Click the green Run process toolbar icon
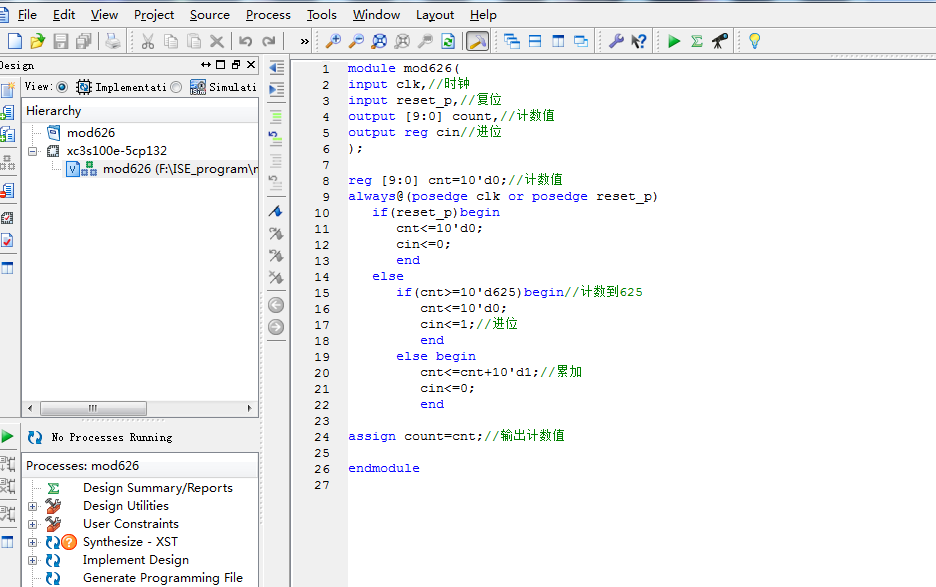Image resolution: width=936 pixels, height=587 pixels. pos(674,41)
